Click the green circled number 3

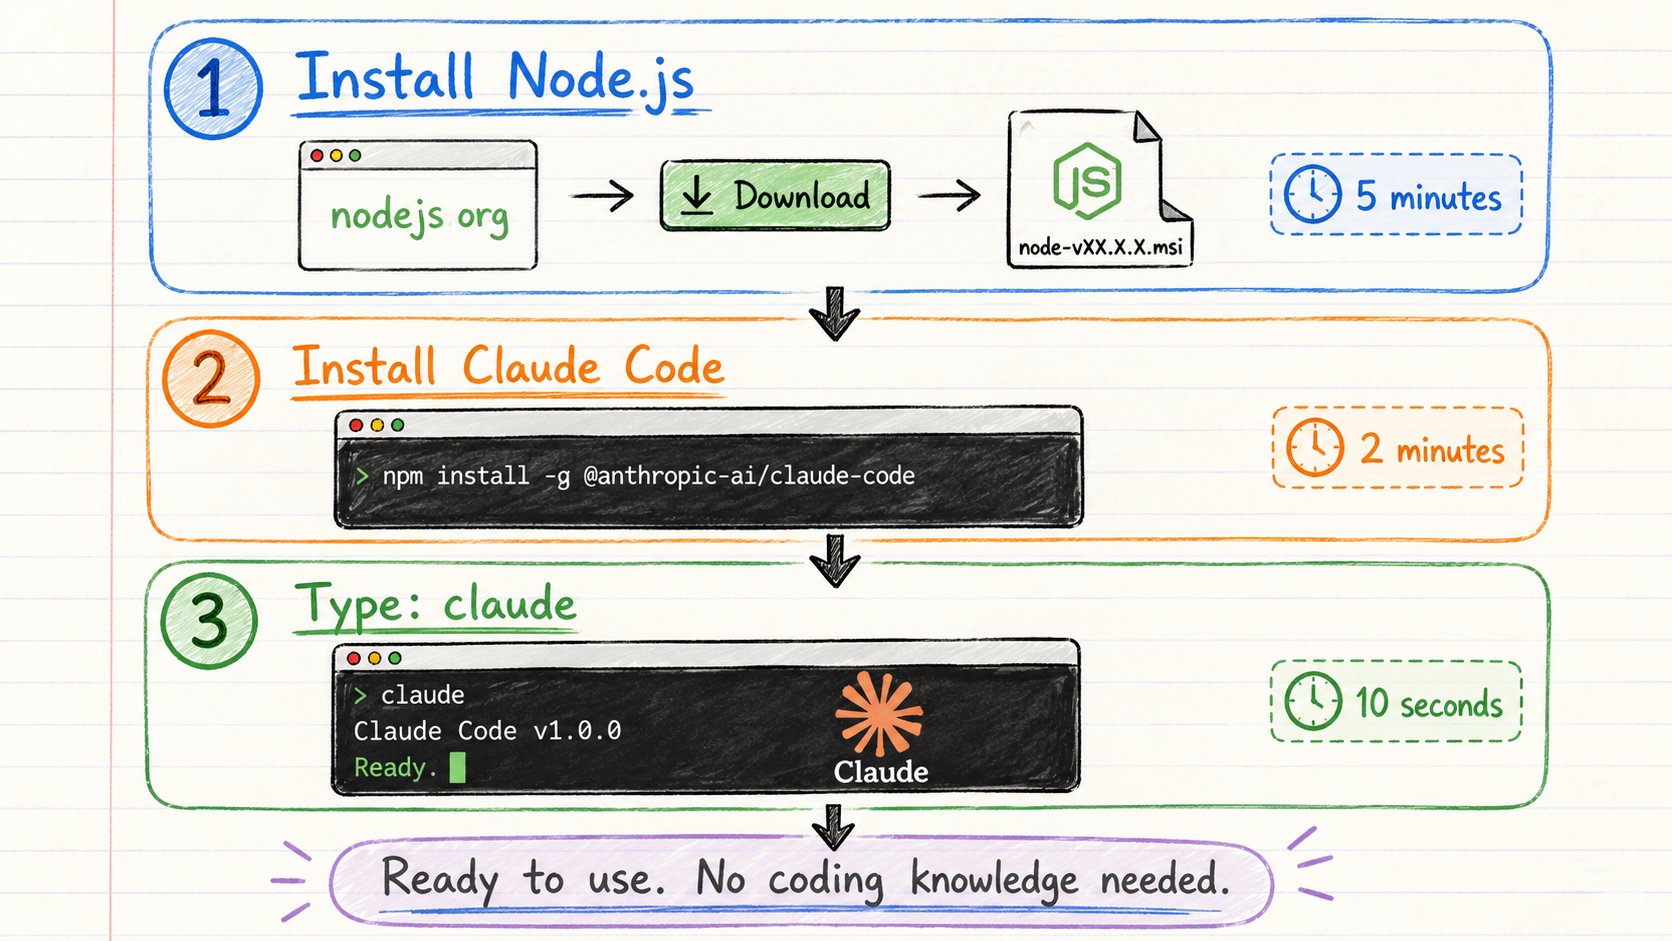(209, 621)
